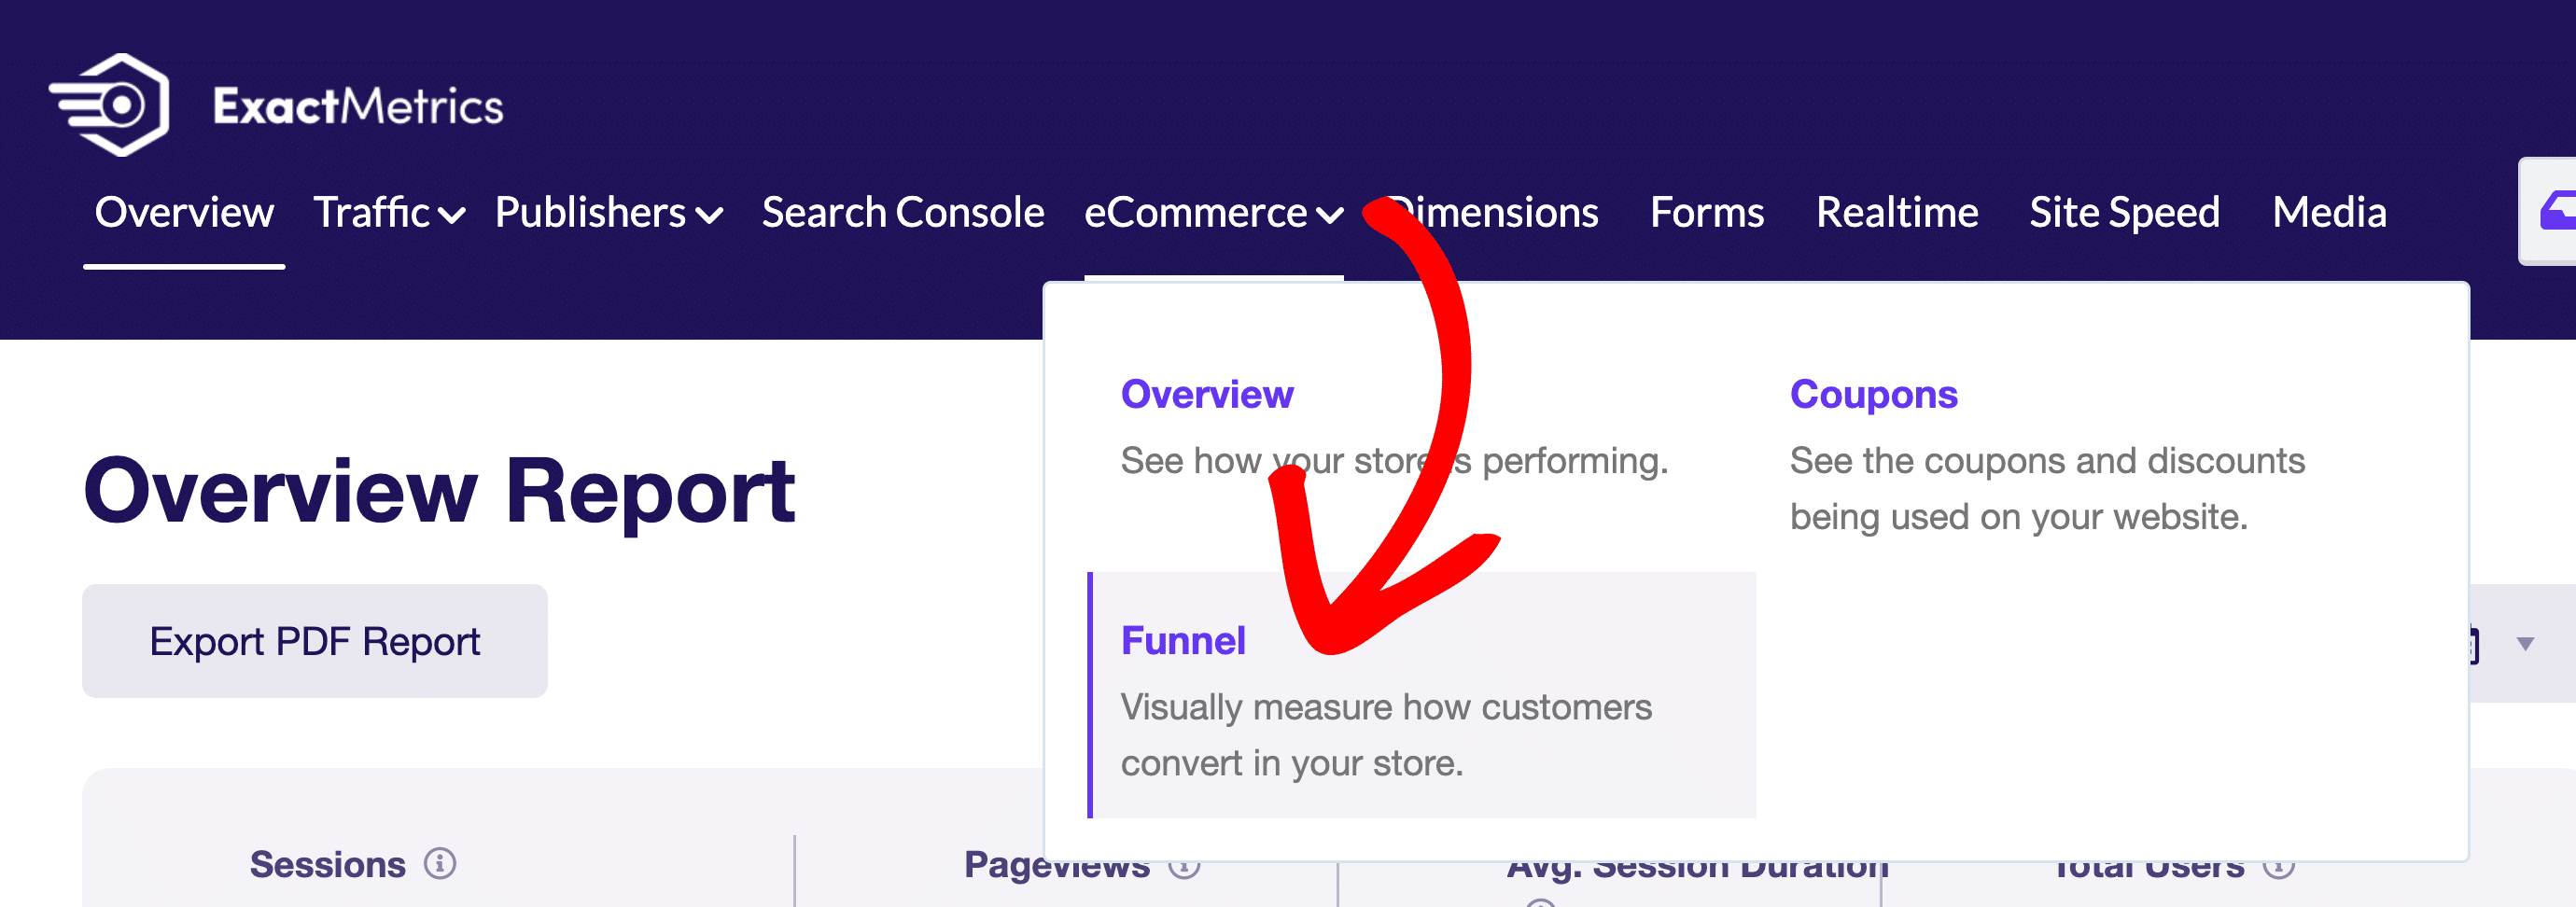2576x907 pixels.
Task: Click the ExactMetrics brand name
Action: click(x=358, y=106)
